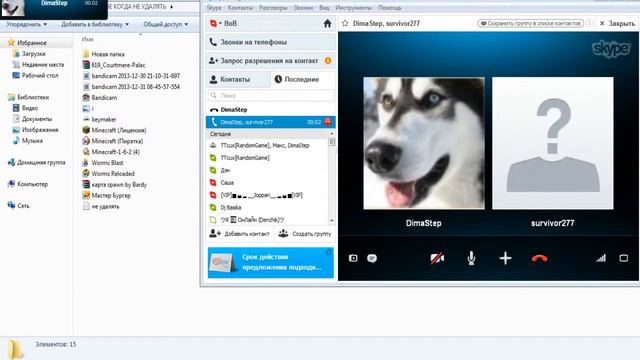Select Изображения library in sidebar
The image size is (640, 360).
[x=35, y=130]
